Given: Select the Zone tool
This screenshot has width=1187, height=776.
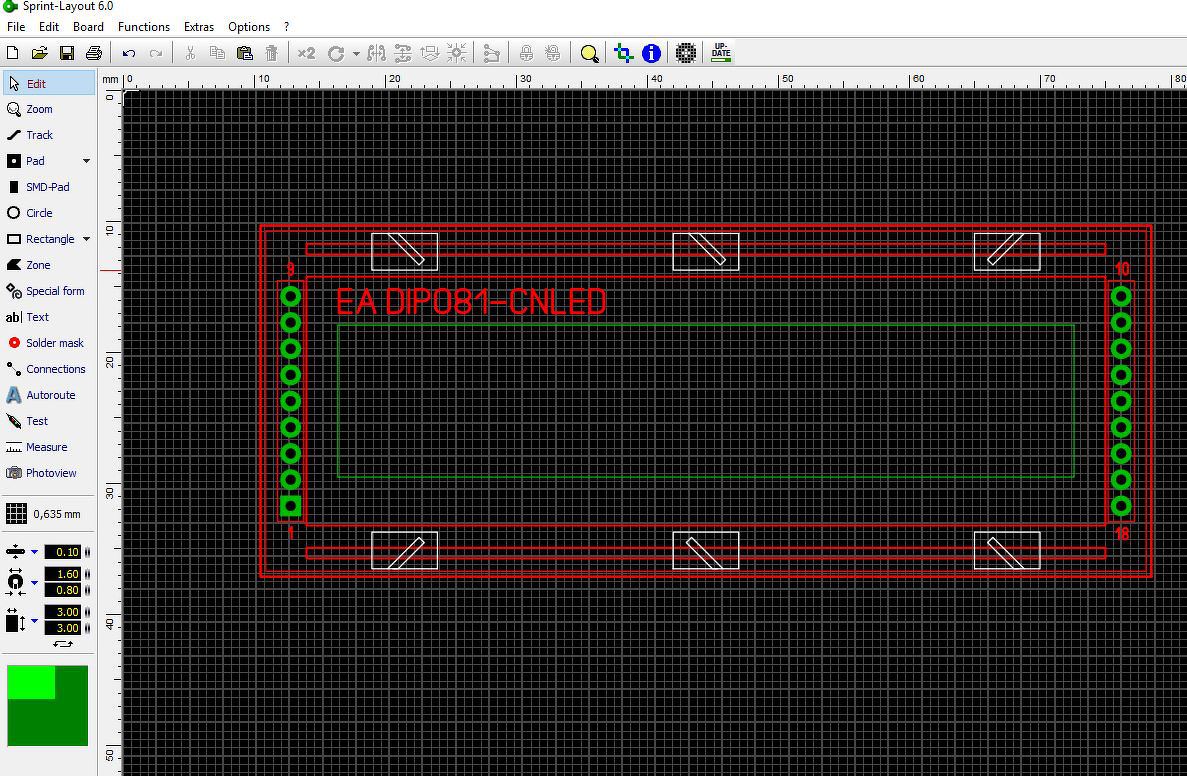Looking at the screenshot, I should pos(48,265).
